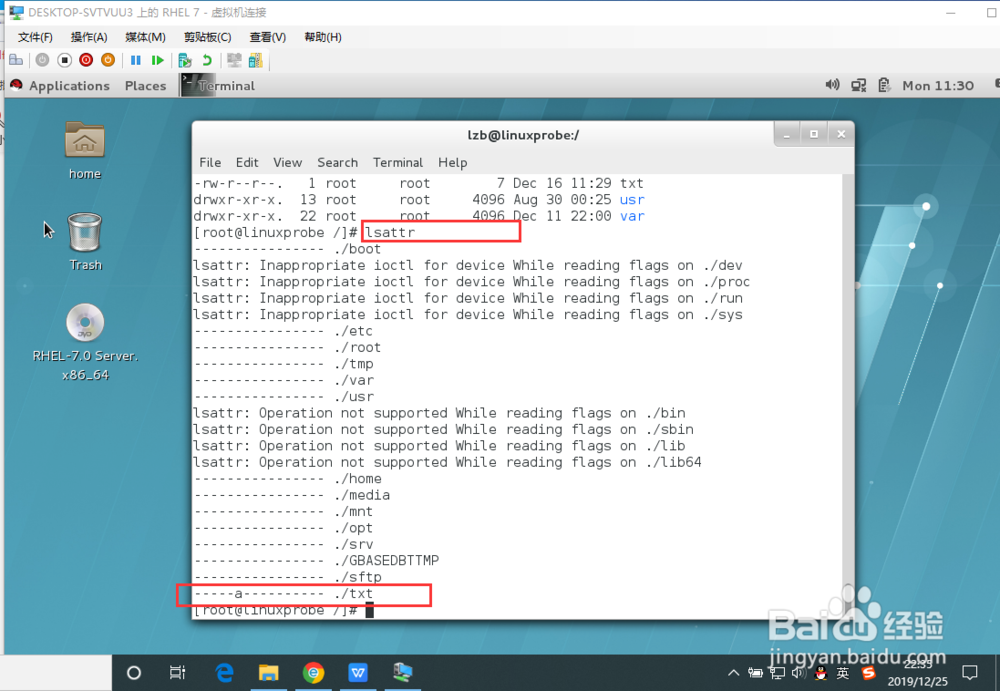Open the 查看(V) menu
The width and height of the screenshot is (1000, 691).
(x=267, y=37)
